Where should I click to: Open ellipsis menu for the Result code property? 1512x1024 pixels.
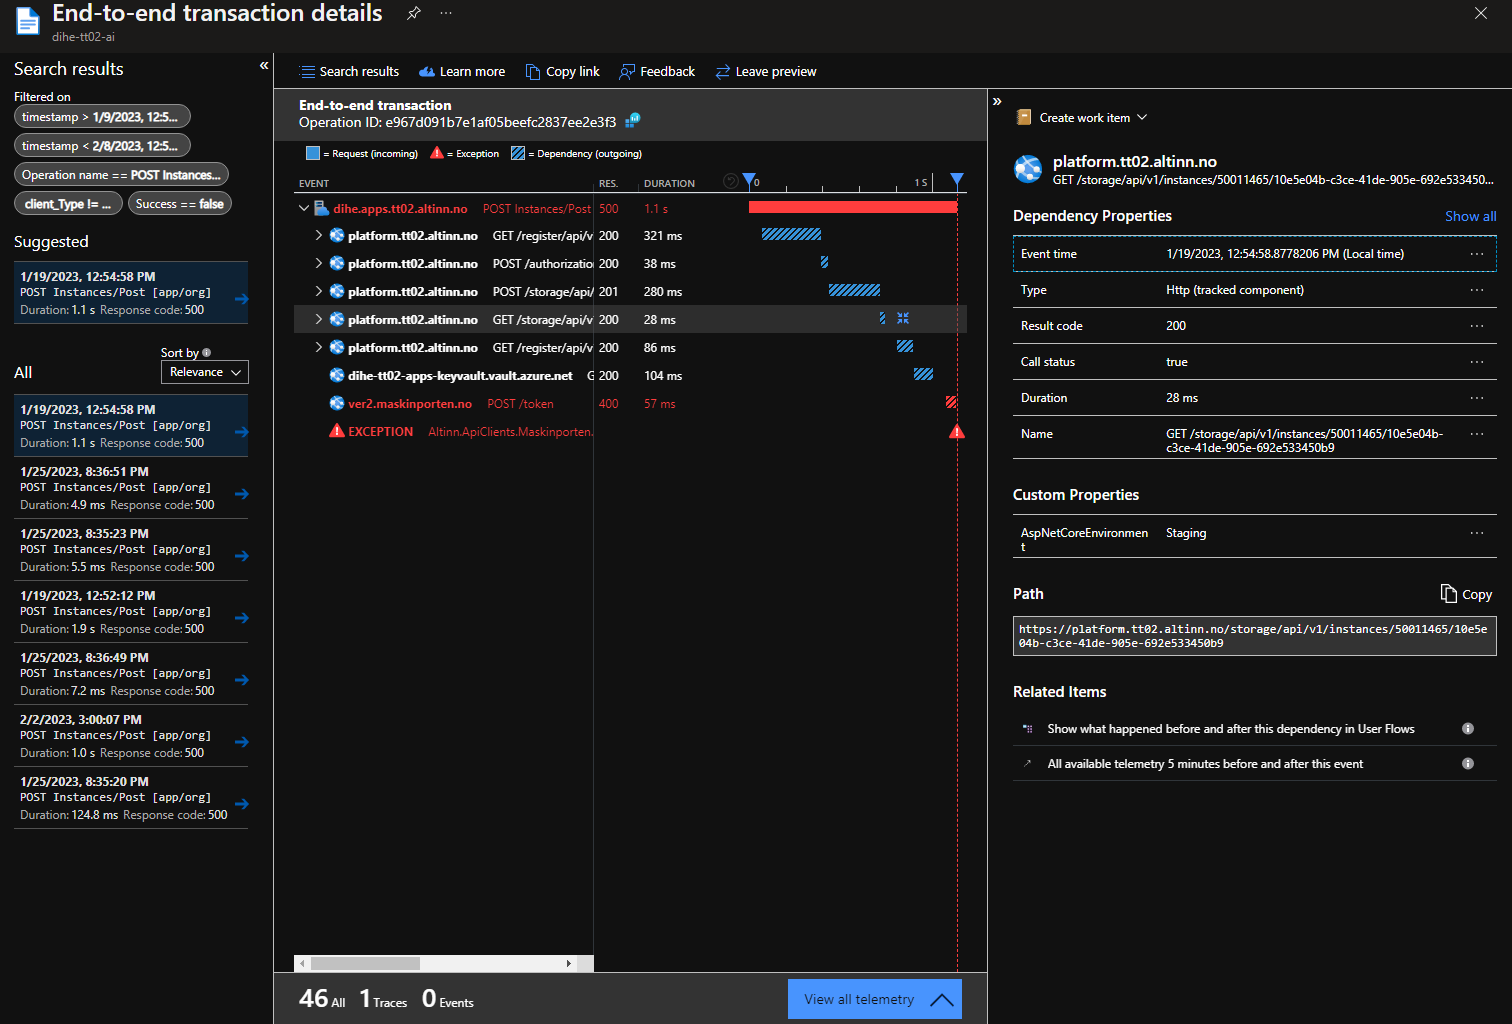point(1476,326)
